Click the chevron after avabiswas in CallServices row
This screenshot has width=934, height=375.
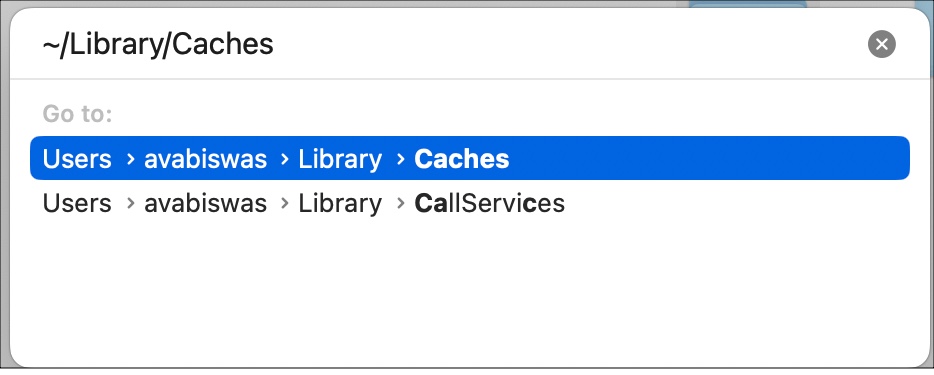coord(285,204)
